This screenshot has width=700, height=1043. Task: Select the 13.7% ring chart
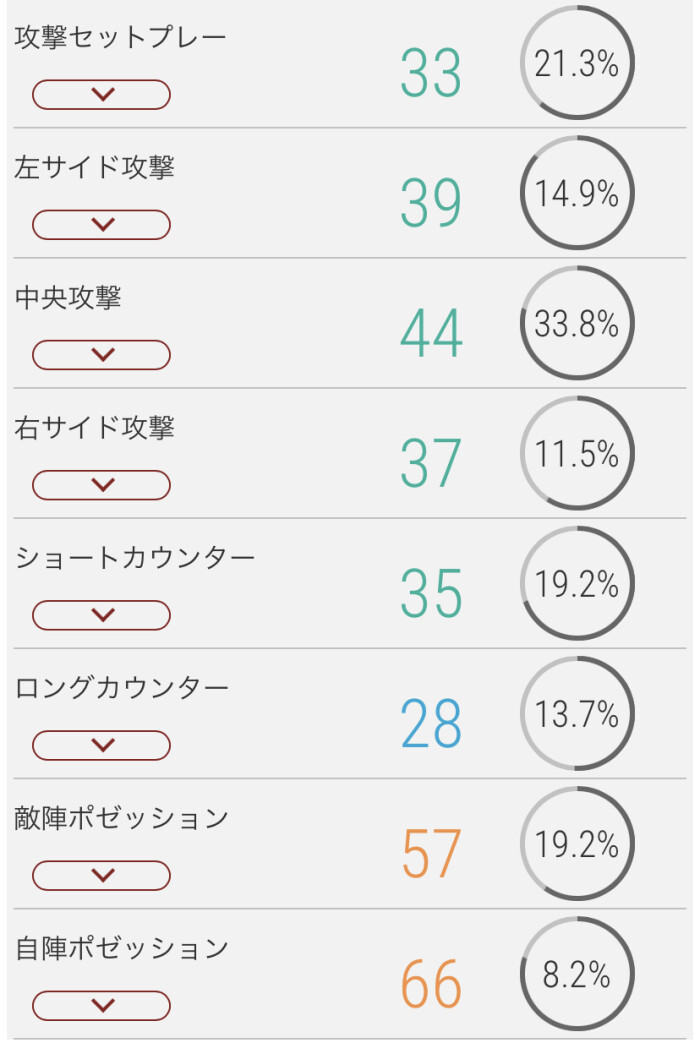577,714
